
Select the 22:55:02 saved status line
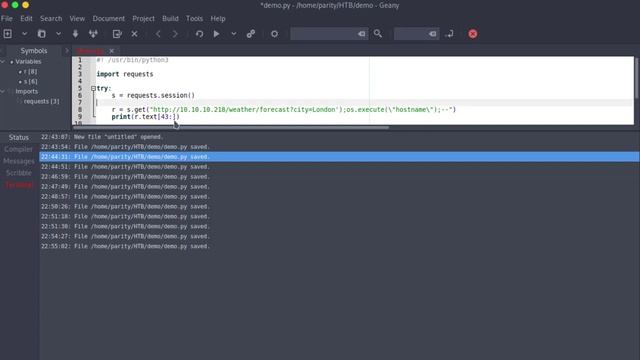tap(339, 246)
